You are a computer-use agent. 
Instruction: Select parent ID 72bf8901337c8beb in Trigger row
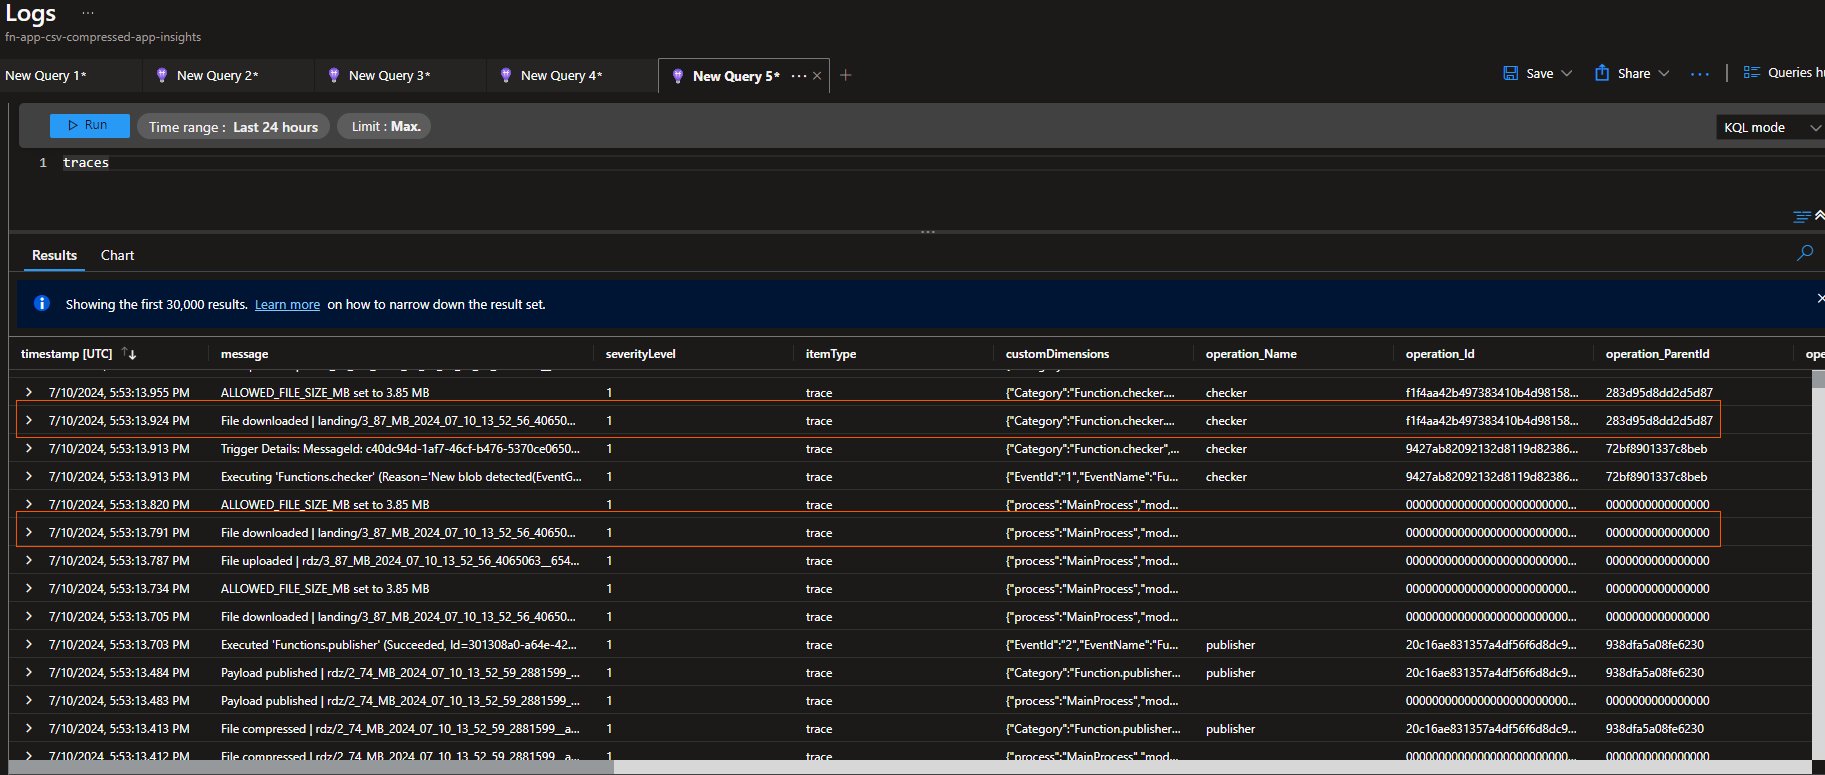click(1656, 449)
